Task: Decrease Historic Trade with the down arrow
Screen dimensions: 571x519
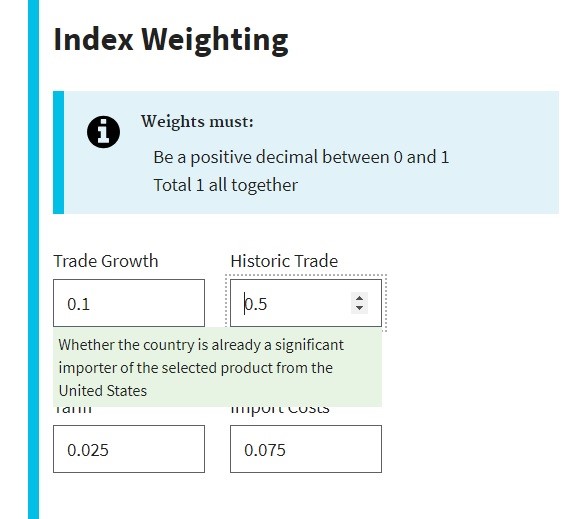Action: 359,308
